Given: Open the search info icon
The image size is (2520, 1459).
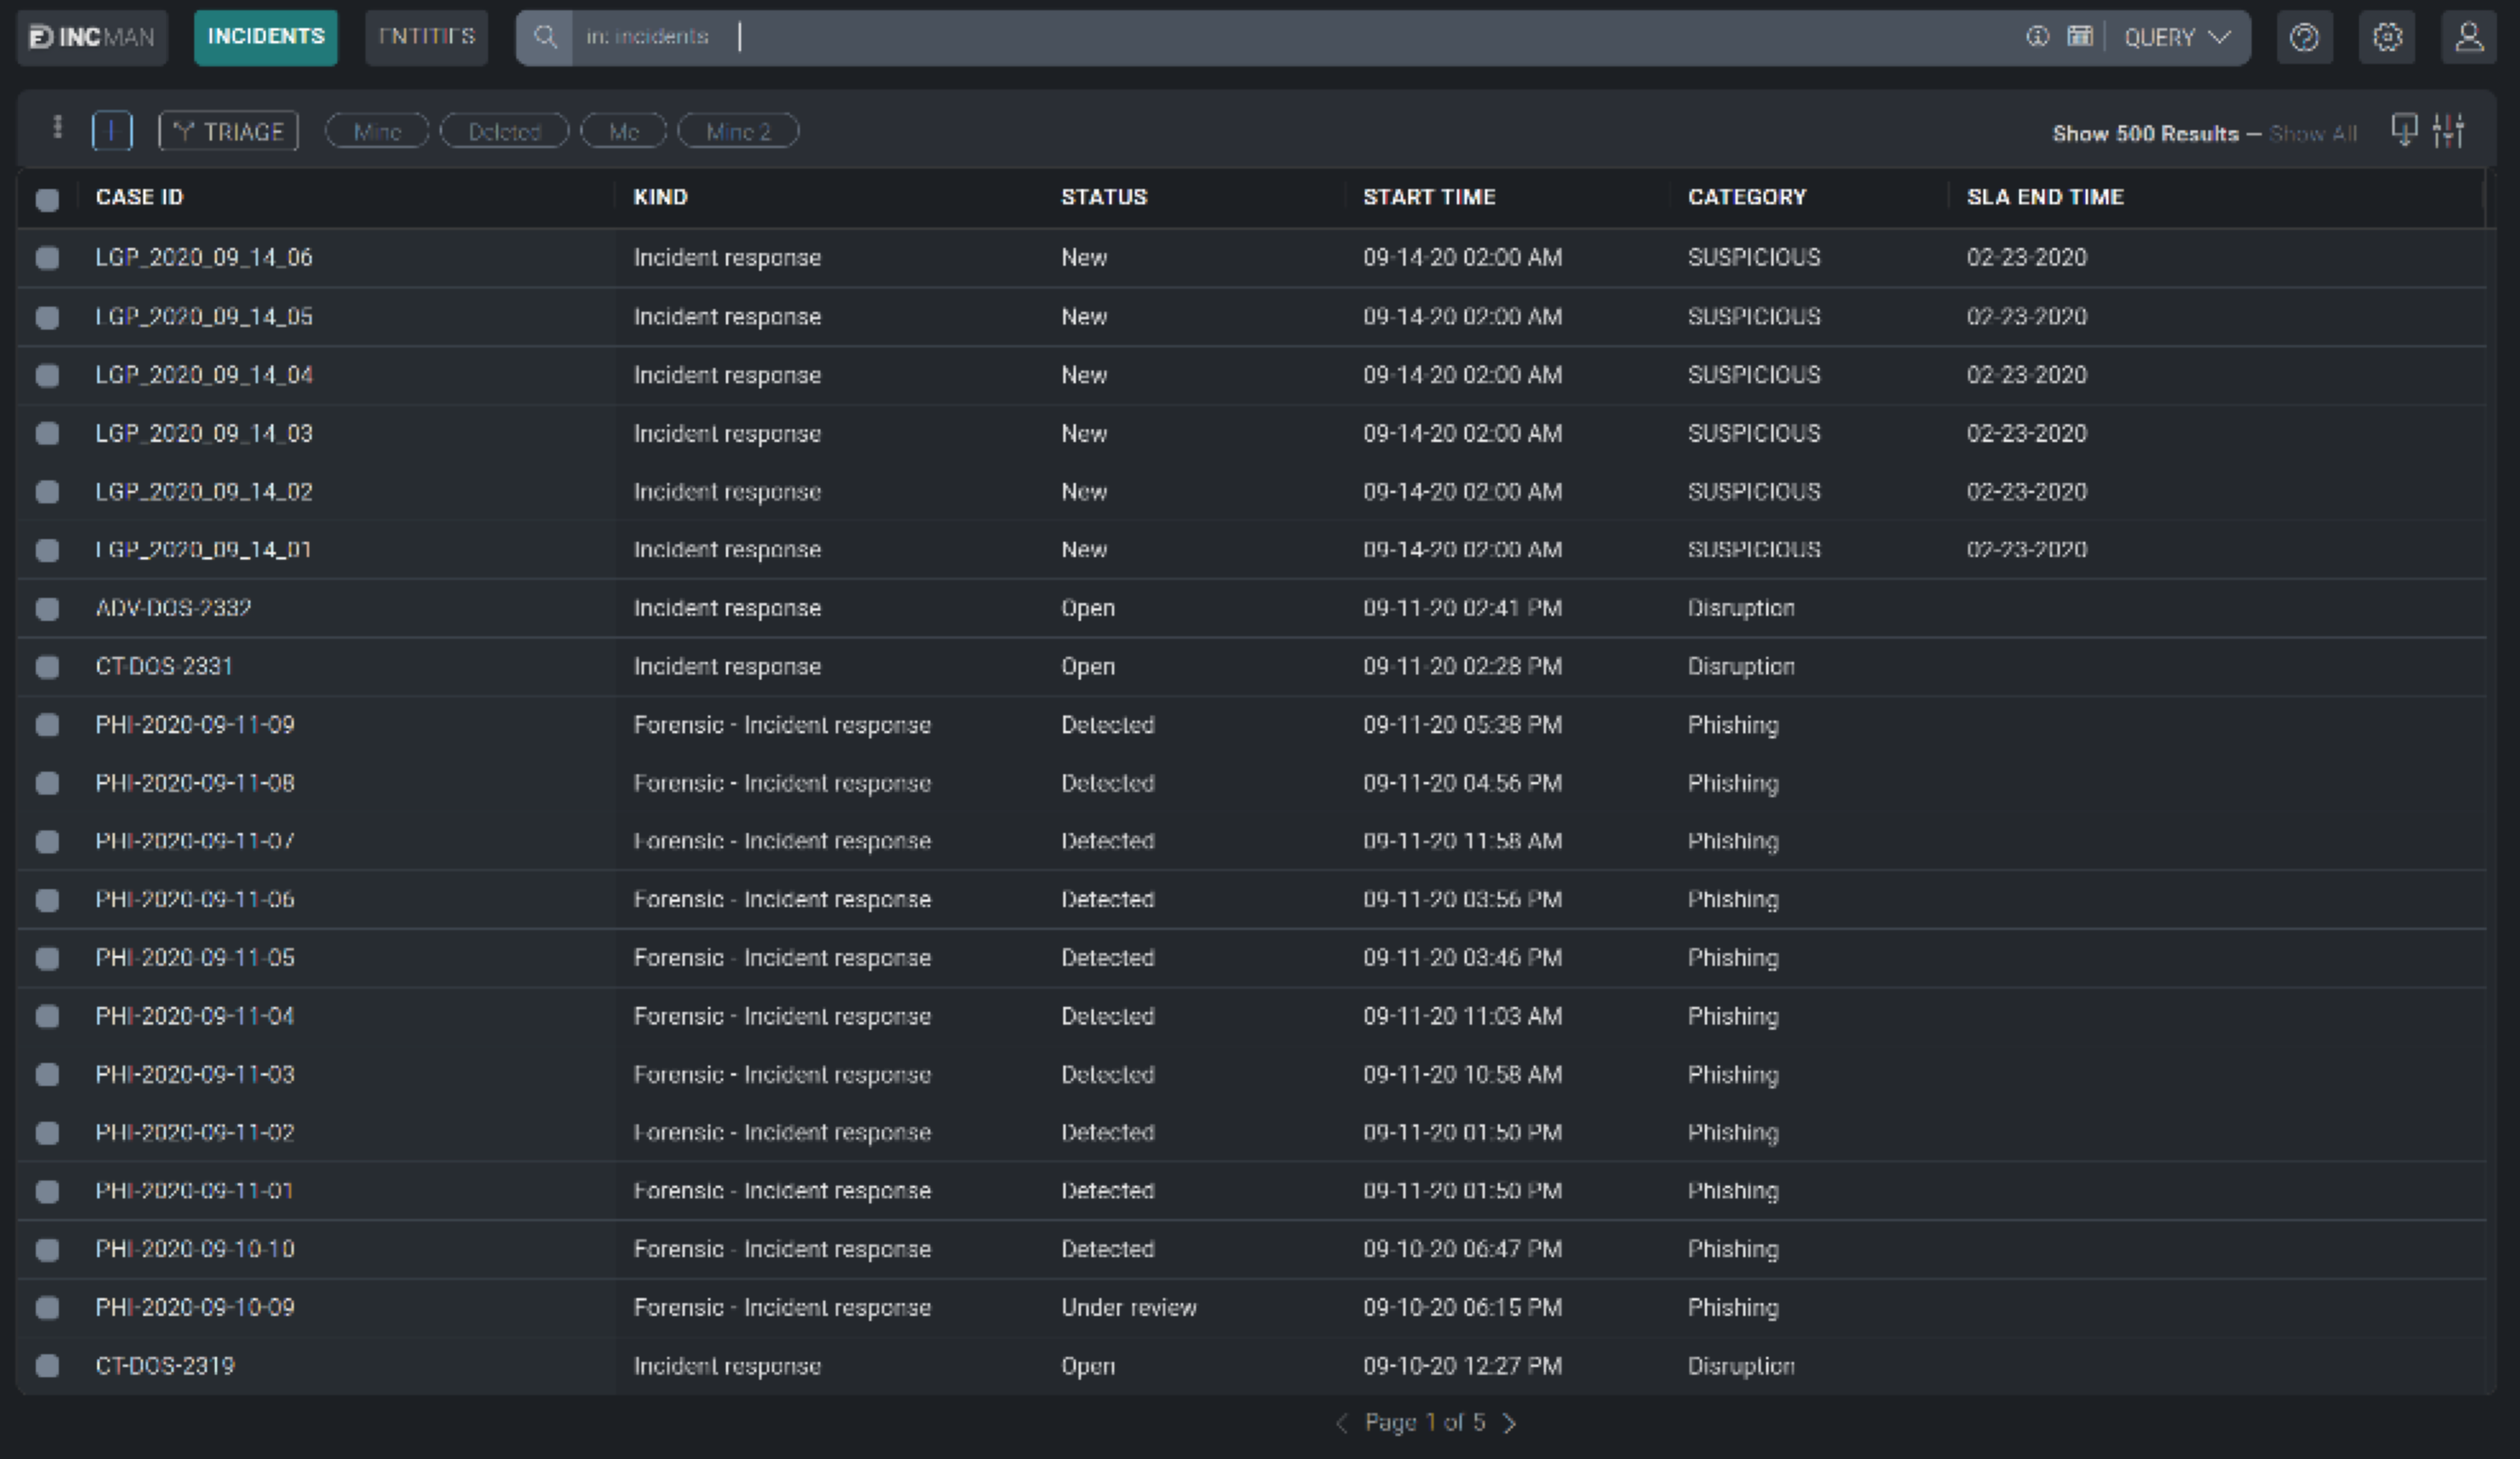Looking at the screenshot, I should pos(2037,37).
